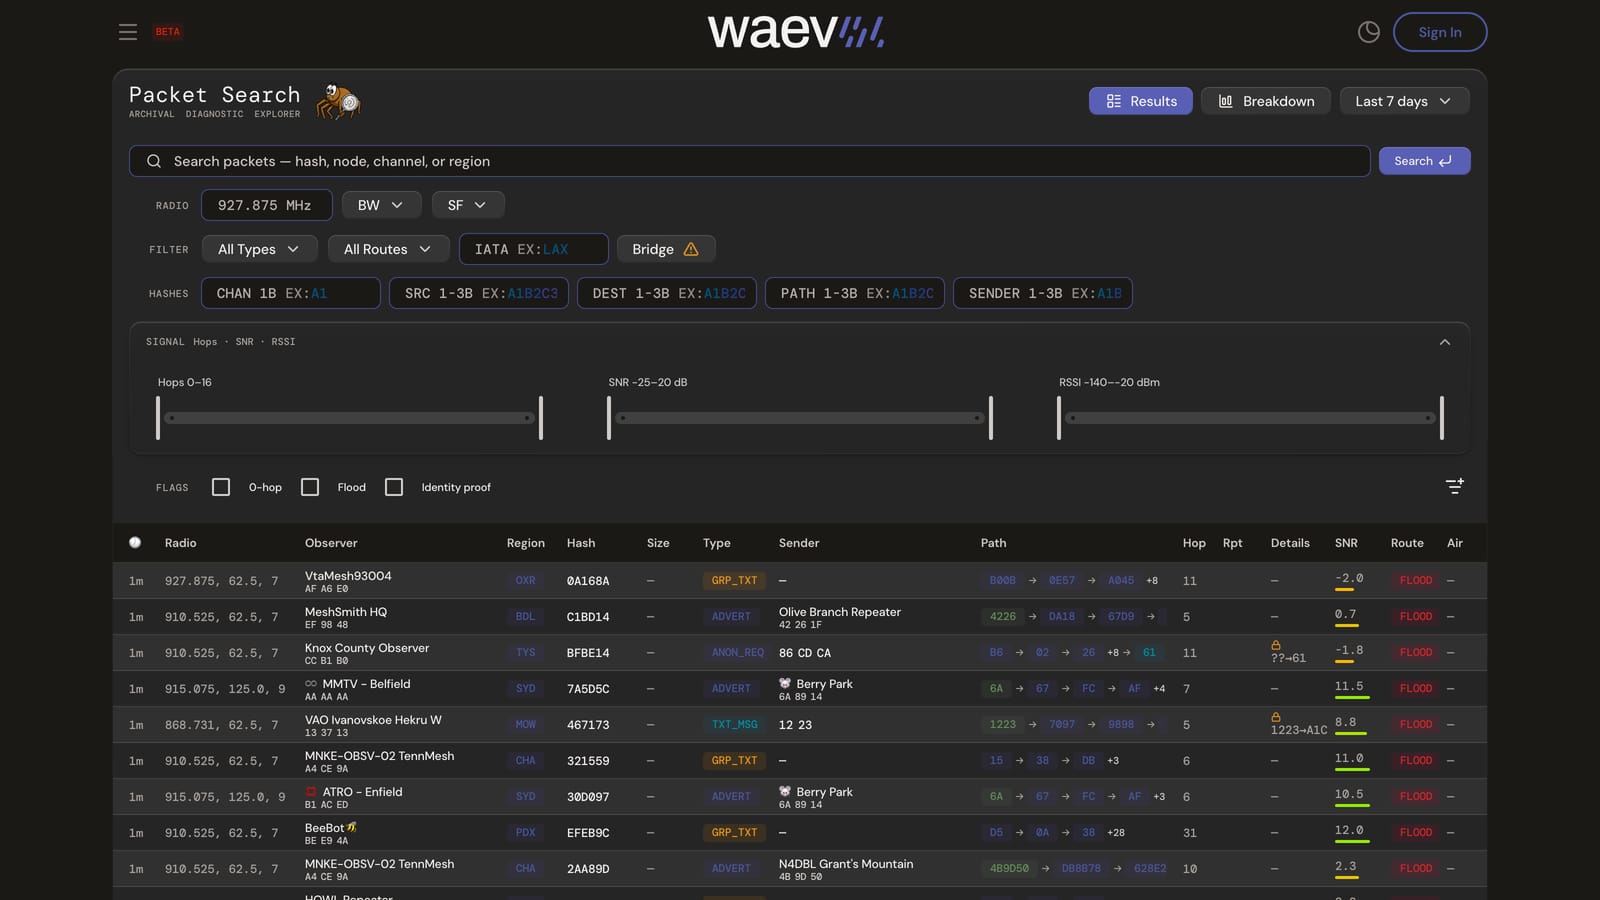Click the Sign In button
Image resolution: width=1600 pixels, height=900 pixels.
(x=1440, y=32)
